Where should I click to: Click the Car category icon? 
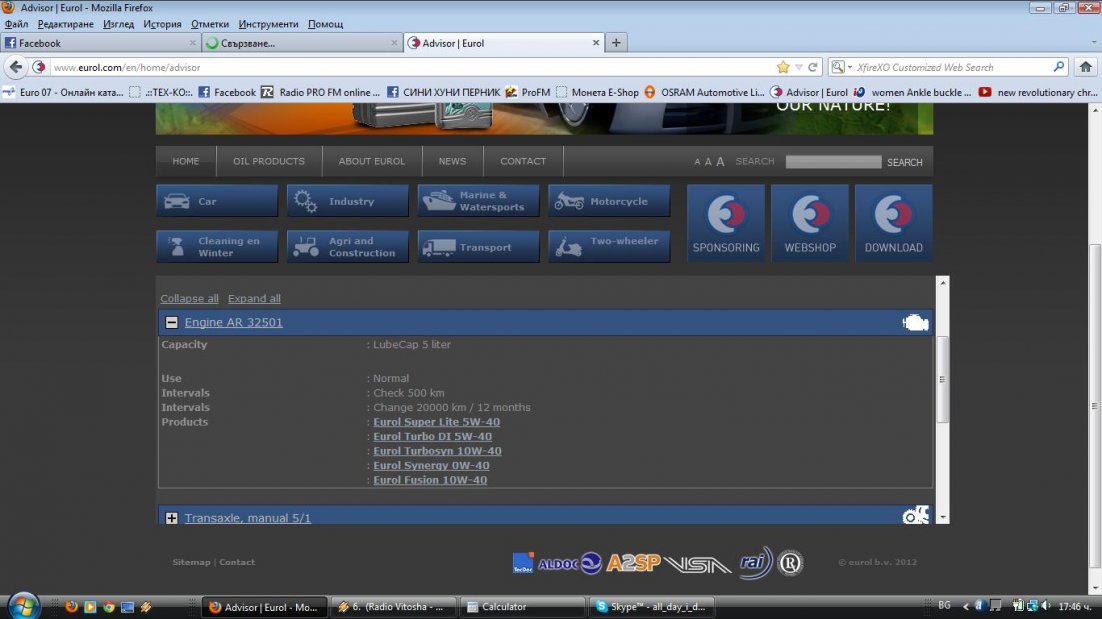177,201
